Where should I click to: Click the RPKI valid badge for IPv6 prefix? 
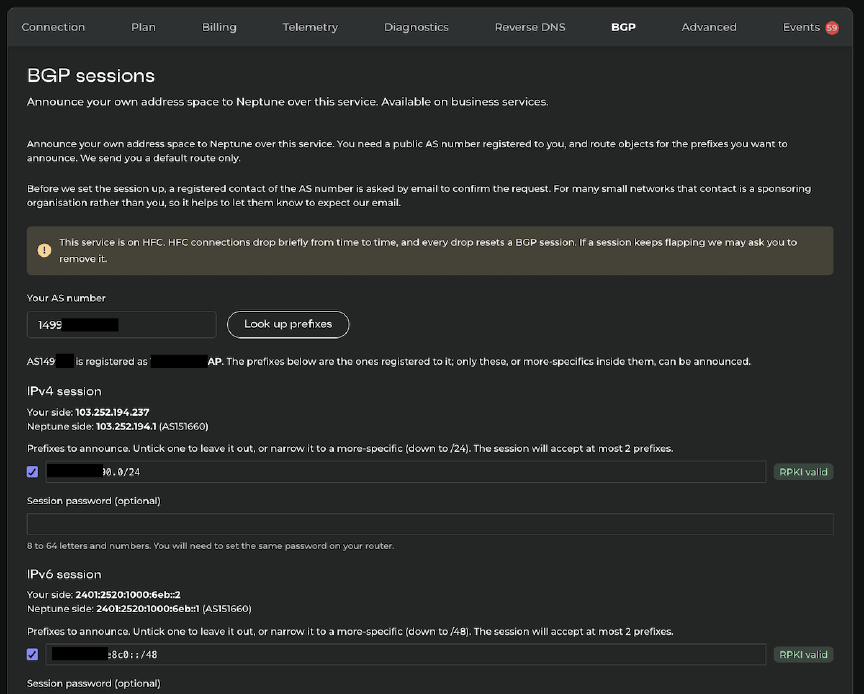click(x=803, y=654)
